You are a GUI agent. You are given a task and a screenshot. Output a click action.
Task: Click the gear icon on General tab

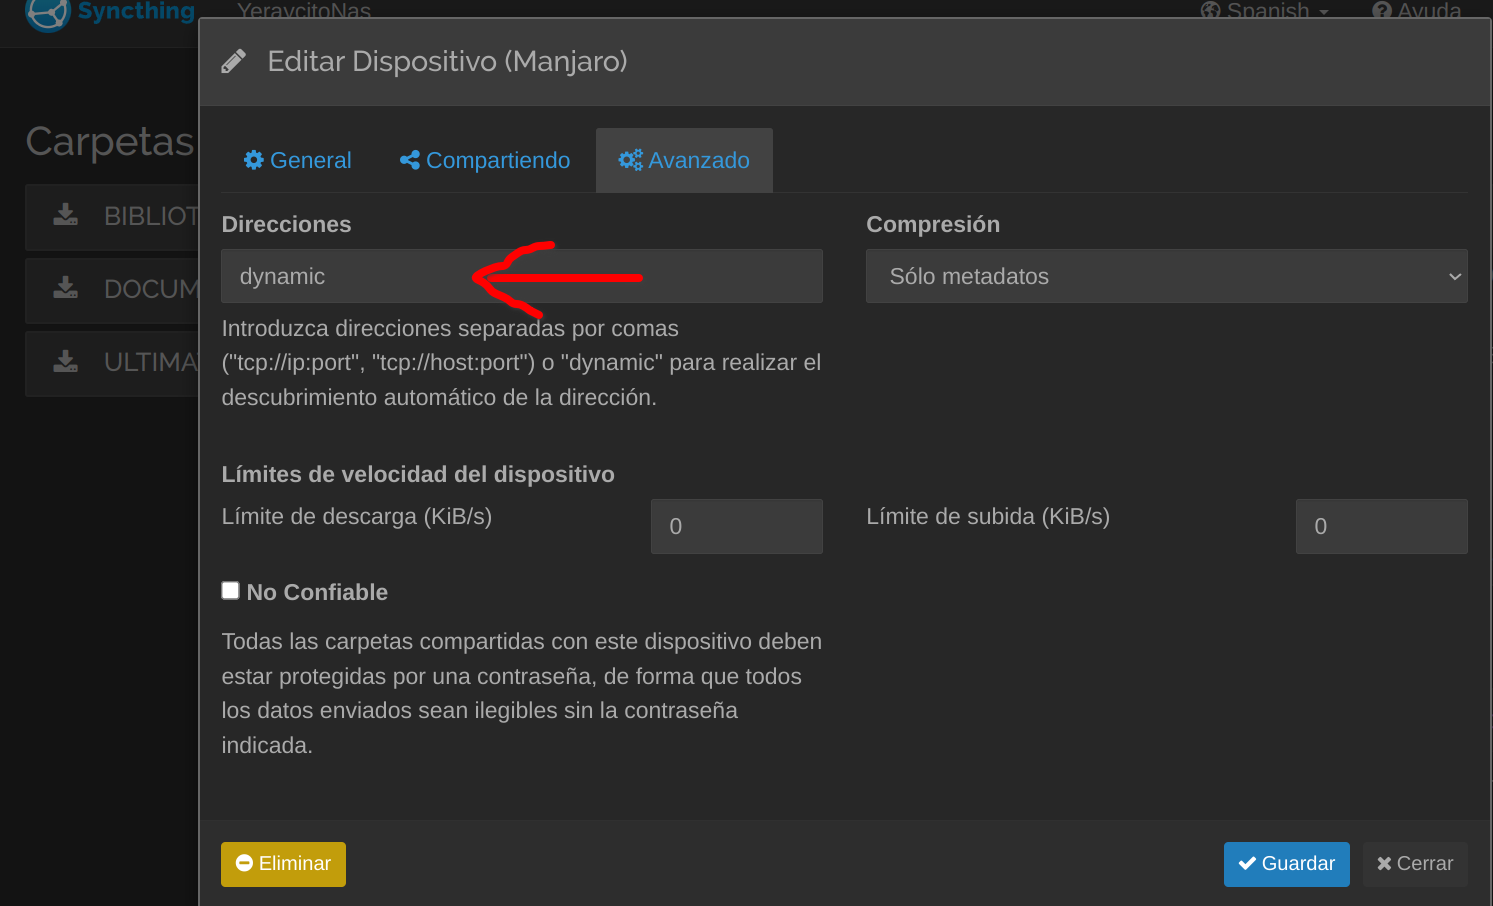click(254, 160)
